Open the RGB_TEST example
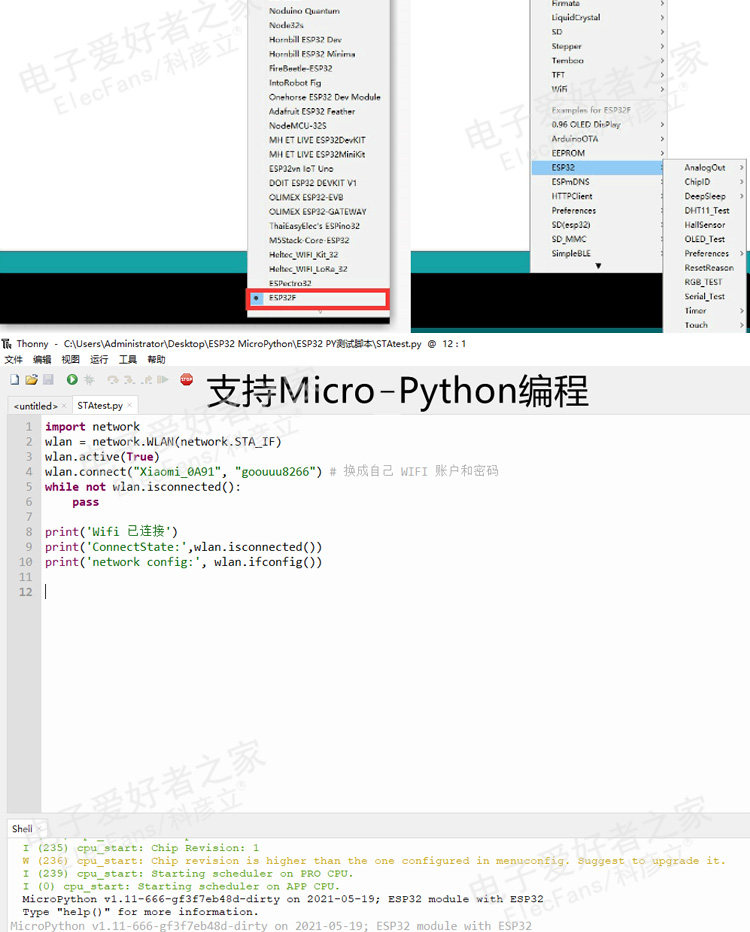Screen dimensions: 750x932 (705, 282)
